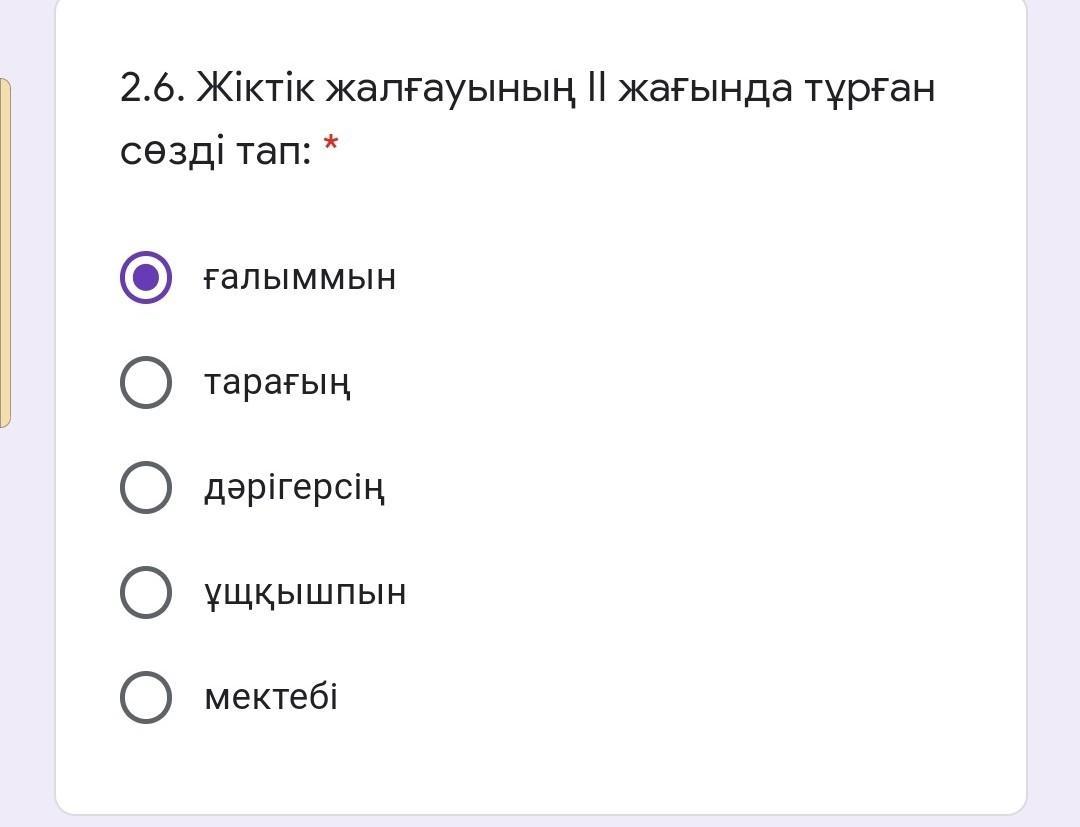Choose the тарағың radio button
1080x827 pixels.
click(146, 382)
